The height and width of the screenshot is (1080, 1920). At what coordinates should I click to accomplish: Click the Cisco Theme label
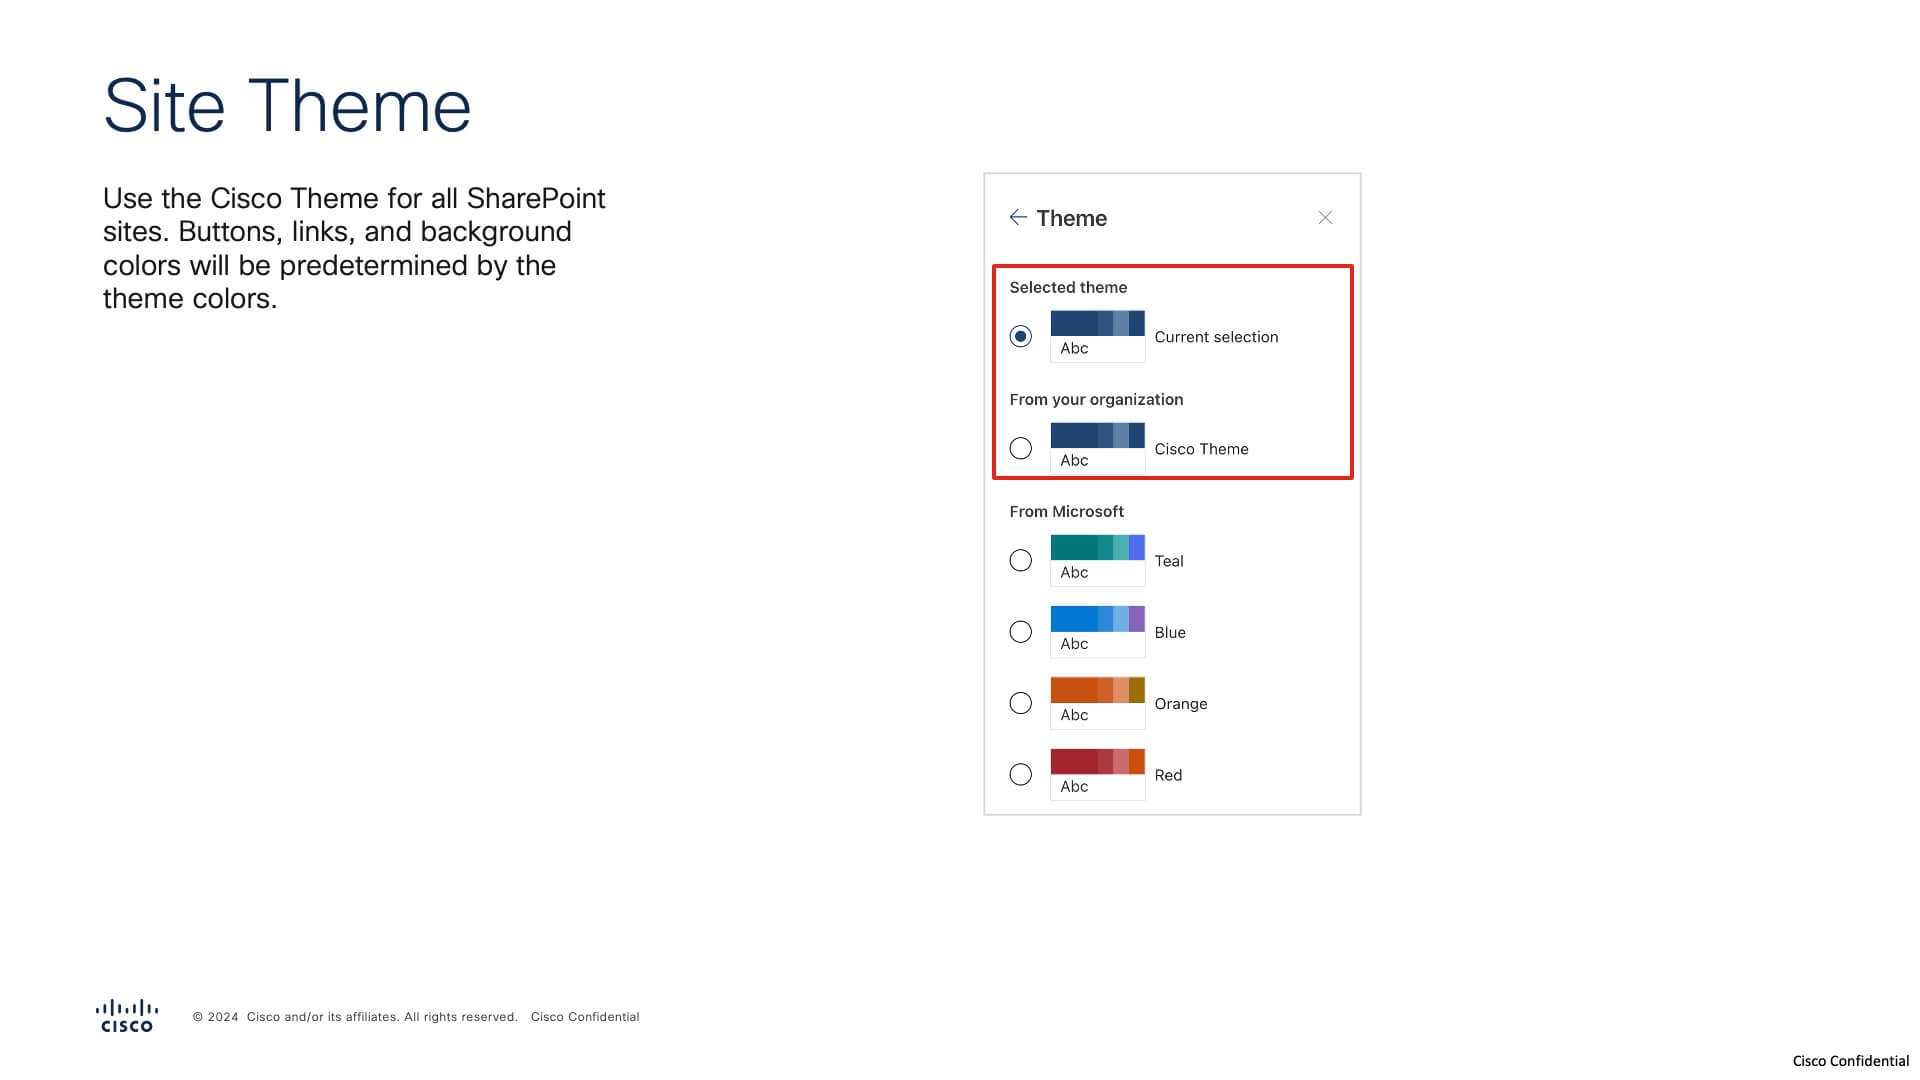(1201, 449)
